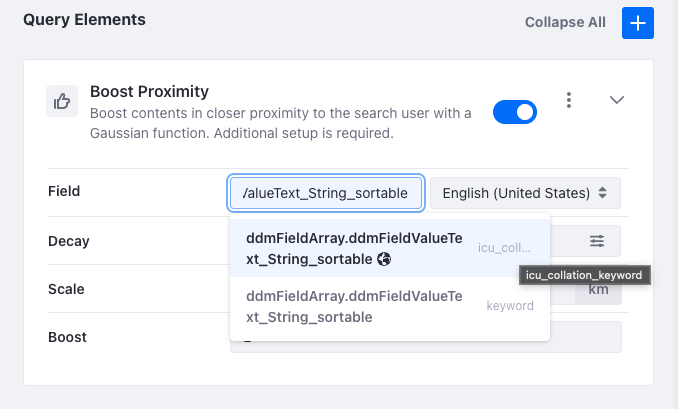Open the three-dot actions menu

coord(568,100)
